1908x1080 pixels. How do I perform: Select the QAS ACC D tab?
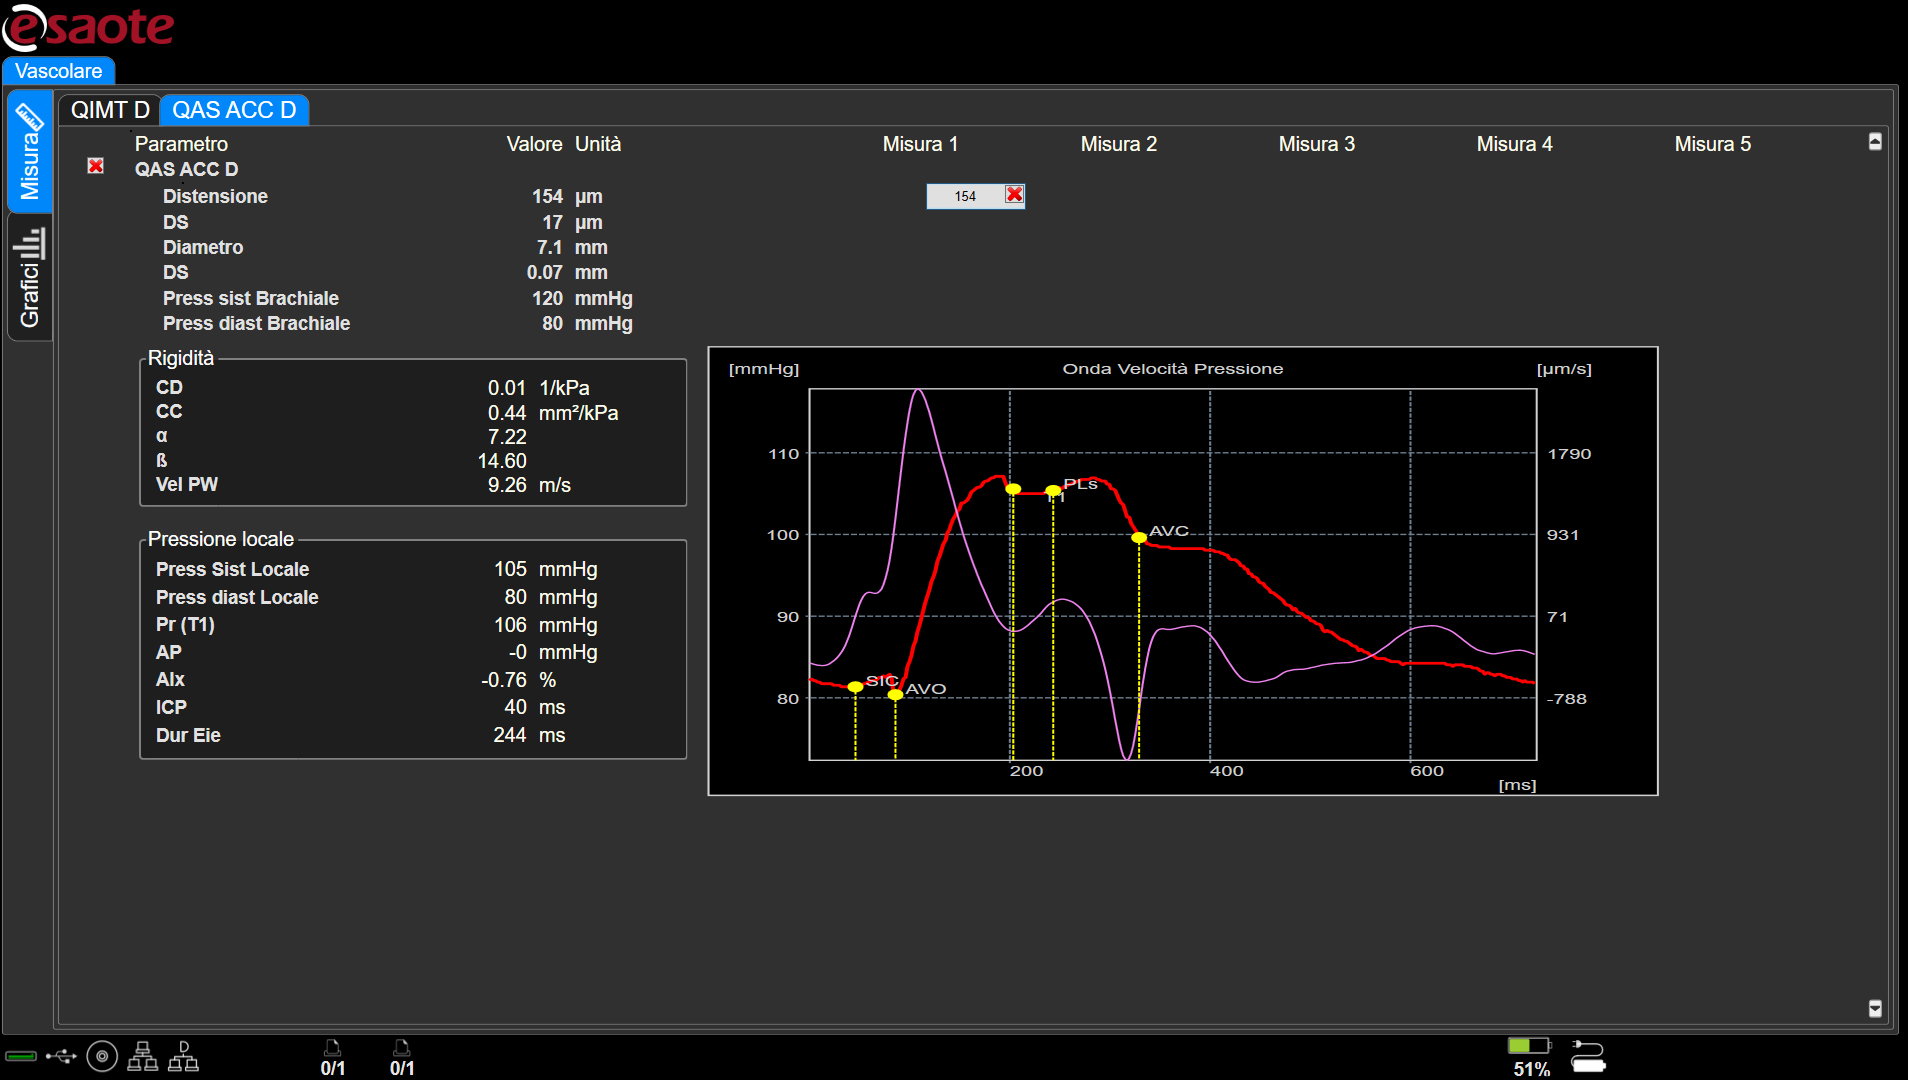tap(234, 110)
